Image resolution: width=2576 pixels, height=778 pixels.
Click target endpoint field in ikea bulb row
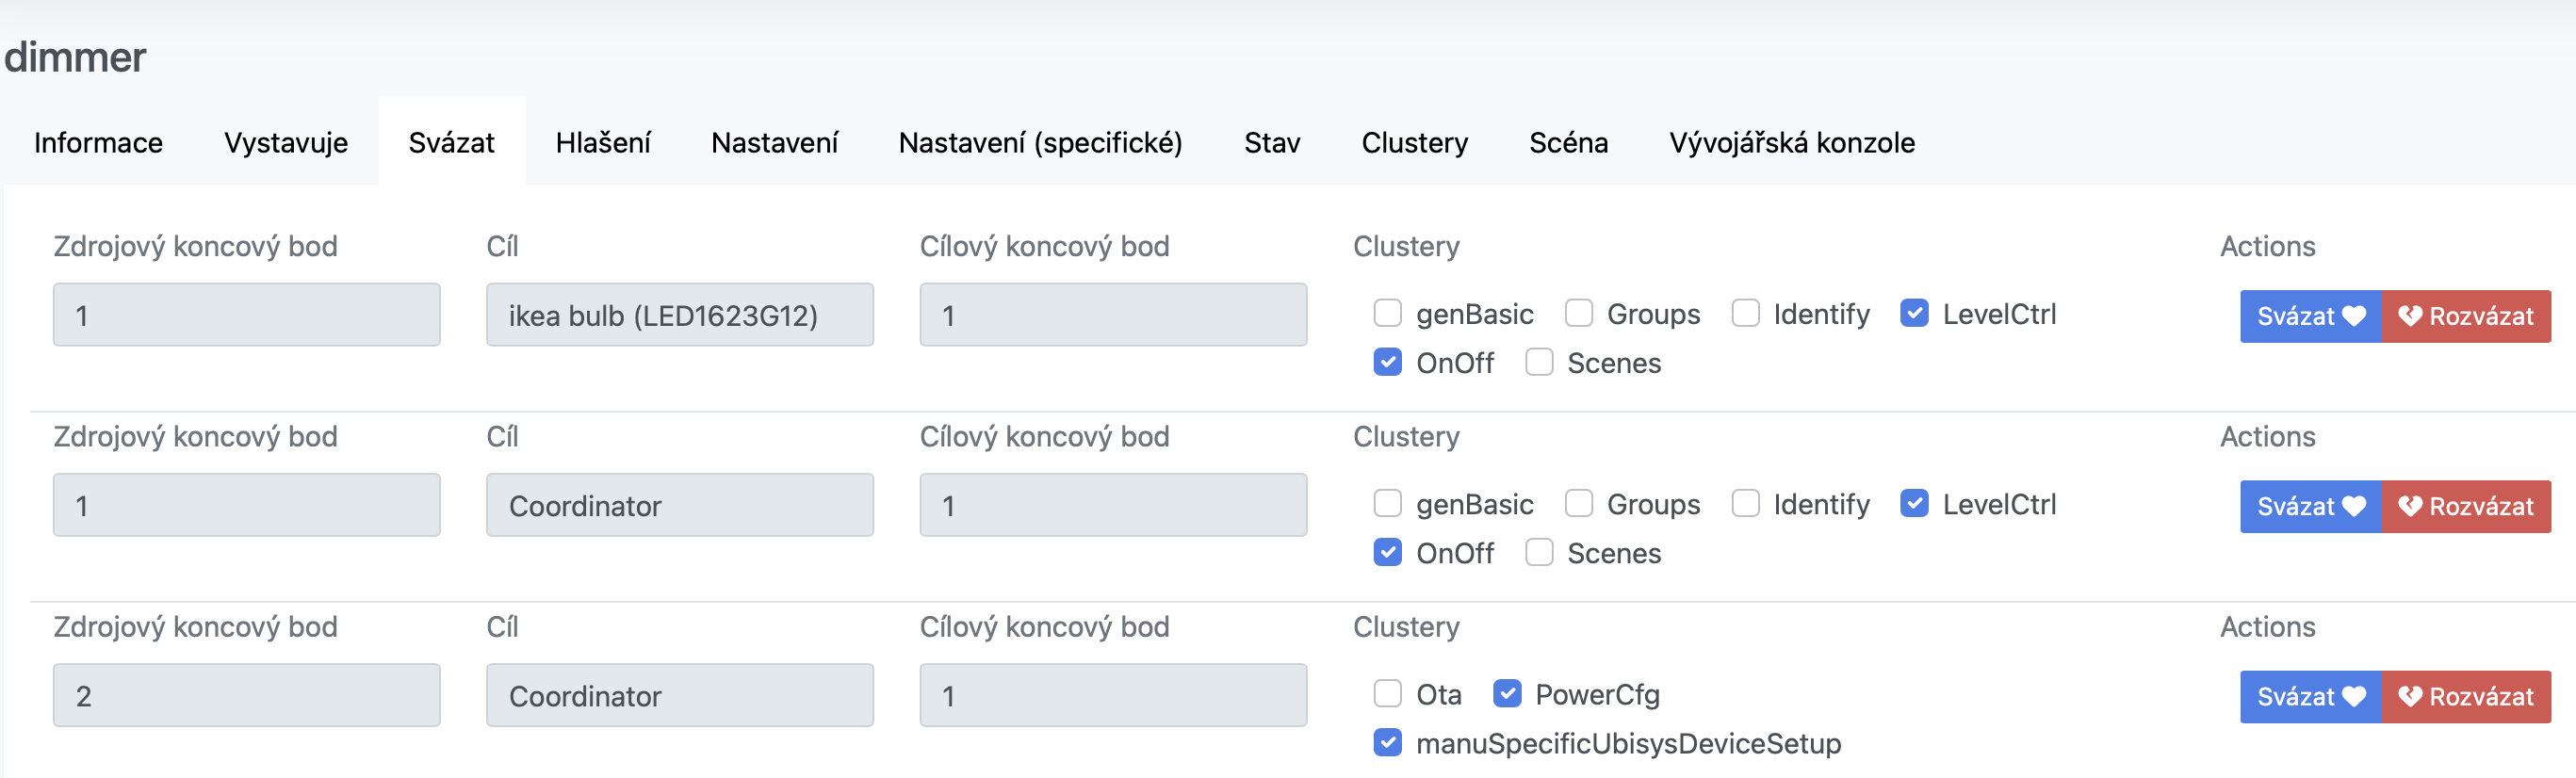(1112, 315)
